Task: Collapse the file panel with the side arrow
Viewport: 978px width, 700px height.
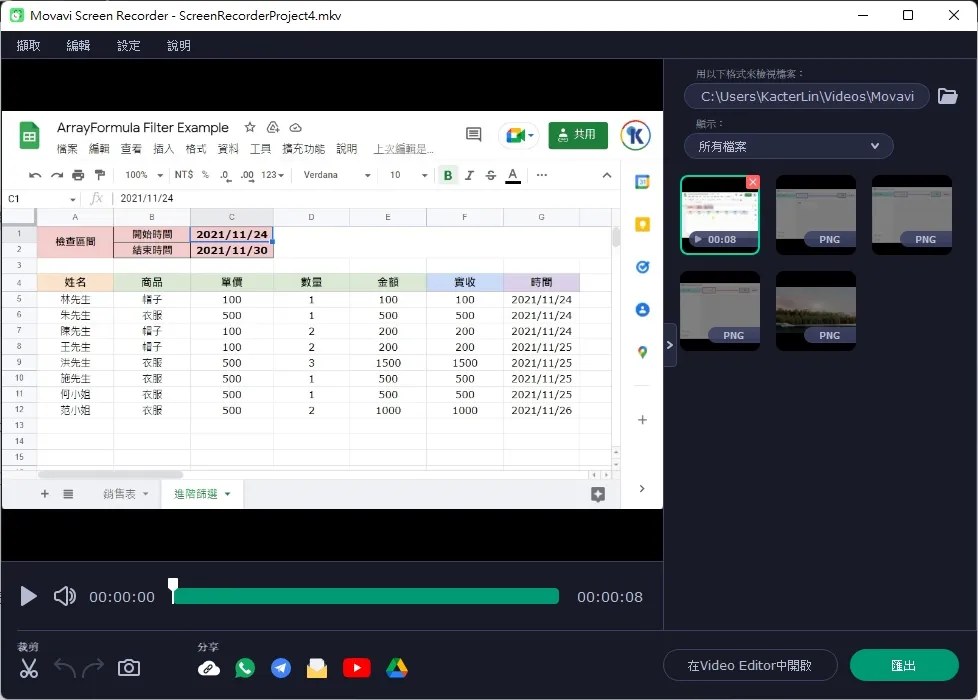Action: click(x=670, y=345)
